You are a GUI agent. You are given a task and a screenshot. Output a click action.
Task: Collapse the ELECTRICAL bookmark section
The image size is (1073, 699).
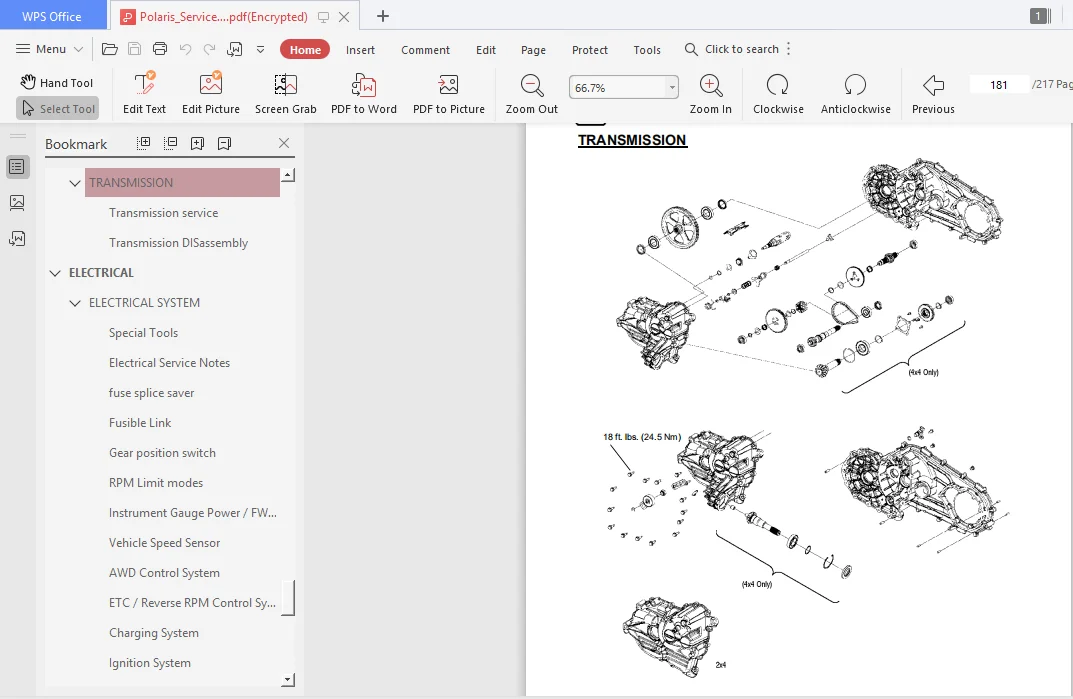tap(55, 273)
